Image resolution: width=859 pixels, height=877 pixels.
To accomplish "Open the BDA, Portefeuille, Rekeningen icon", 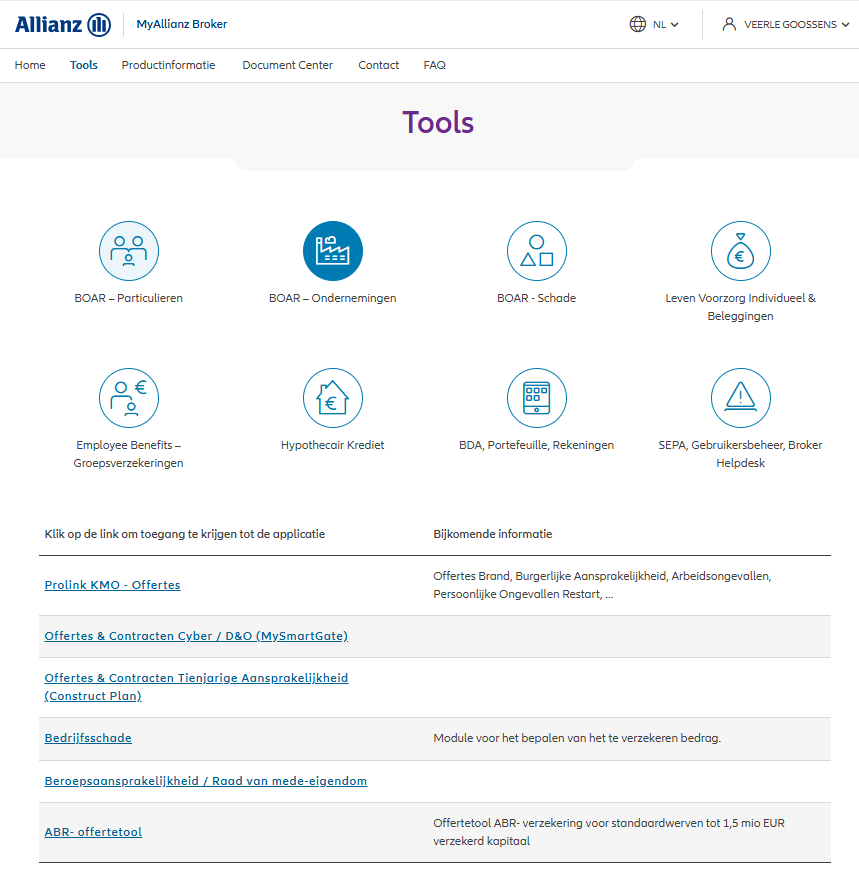I will 536,398.
